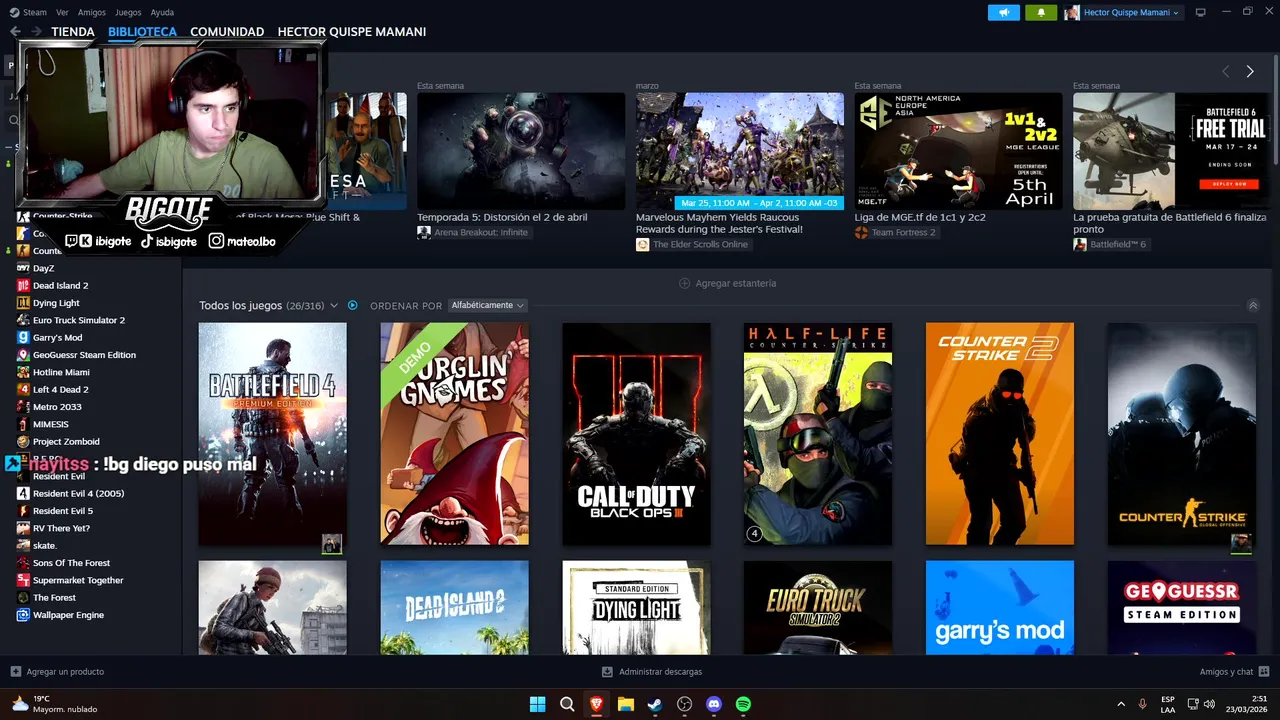Open Spotify from the taskbar
Image resolution: width=1280 pixels, height=720 pixels.
click(743, 704)
